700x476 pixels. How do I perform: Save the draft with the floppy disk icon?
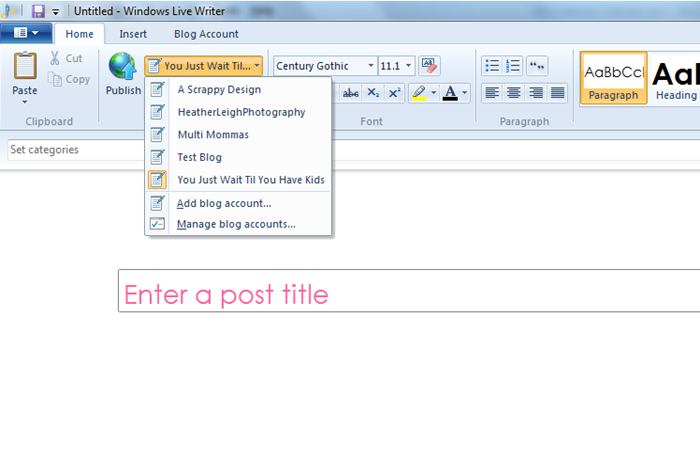pyautogui.click(x=38, y=11)
